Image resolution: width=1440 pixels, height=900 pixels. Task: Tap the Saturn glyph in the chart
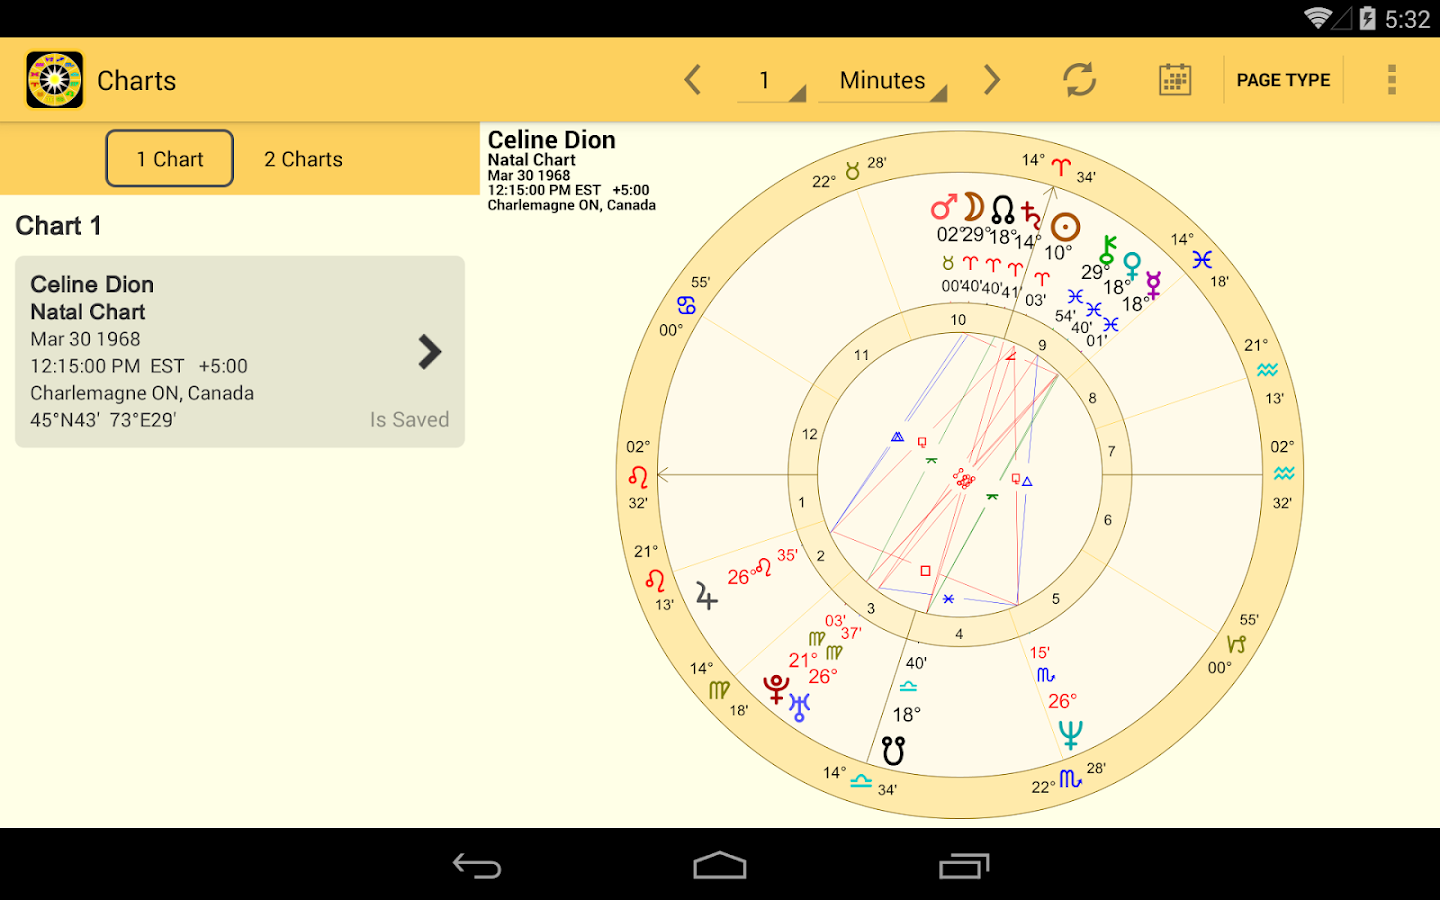point(1031,216)
